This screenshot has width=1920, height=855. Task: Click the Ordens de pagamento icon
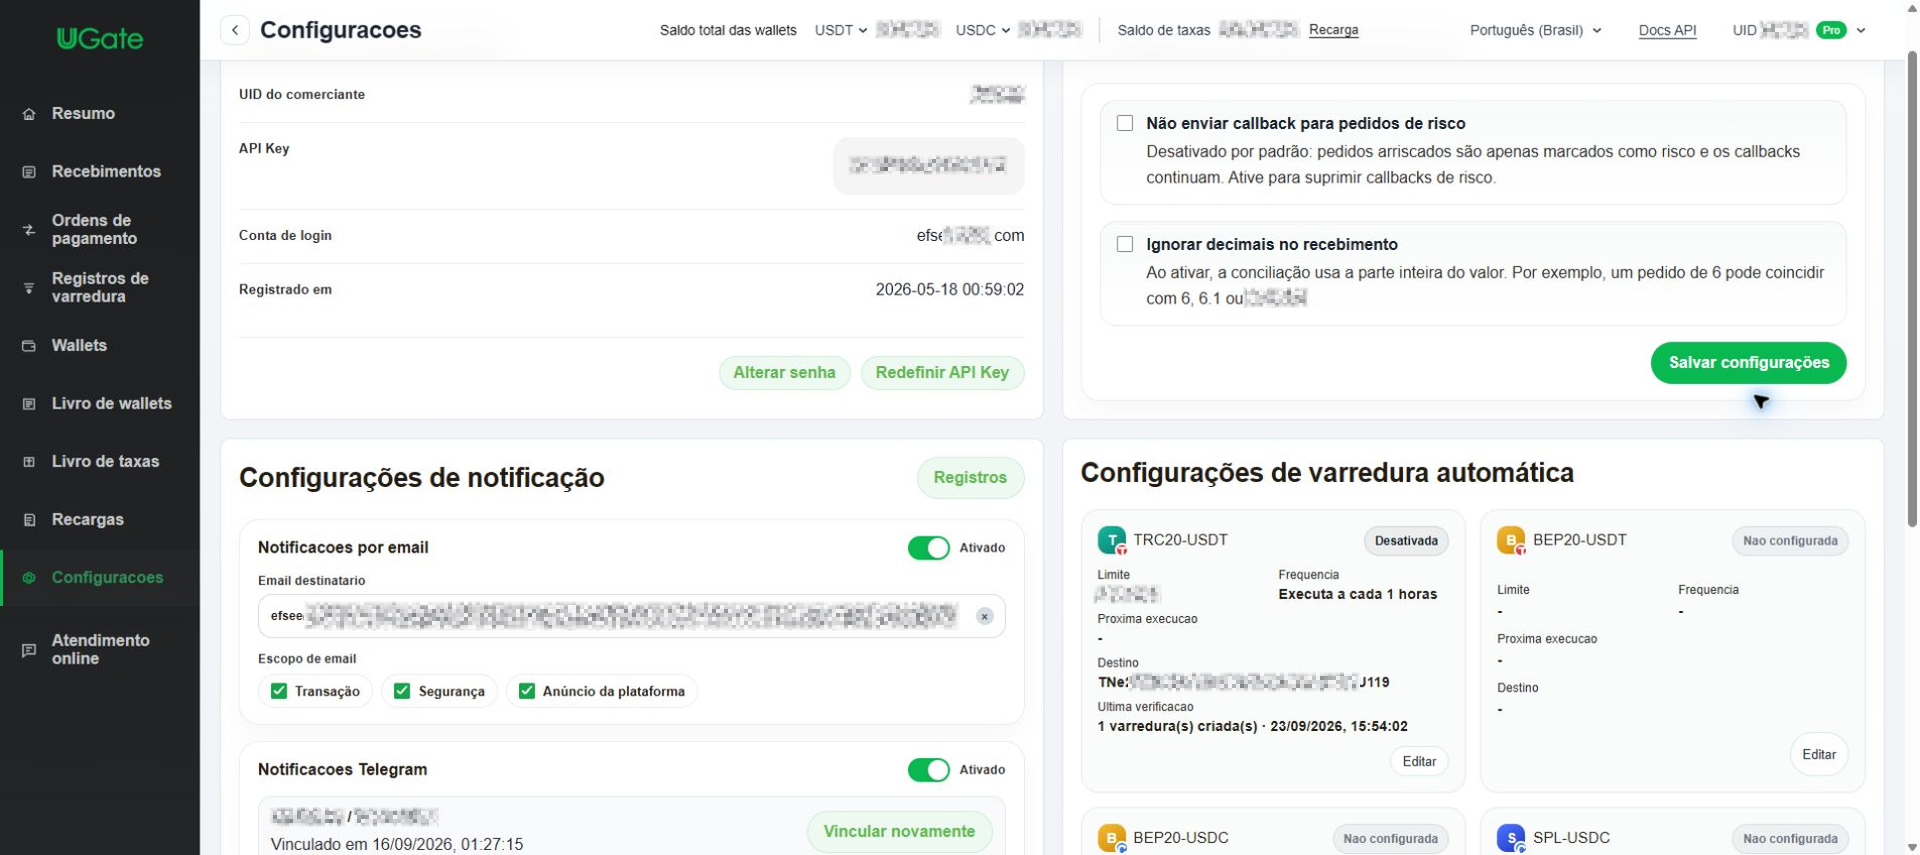[x=29, y=230]
